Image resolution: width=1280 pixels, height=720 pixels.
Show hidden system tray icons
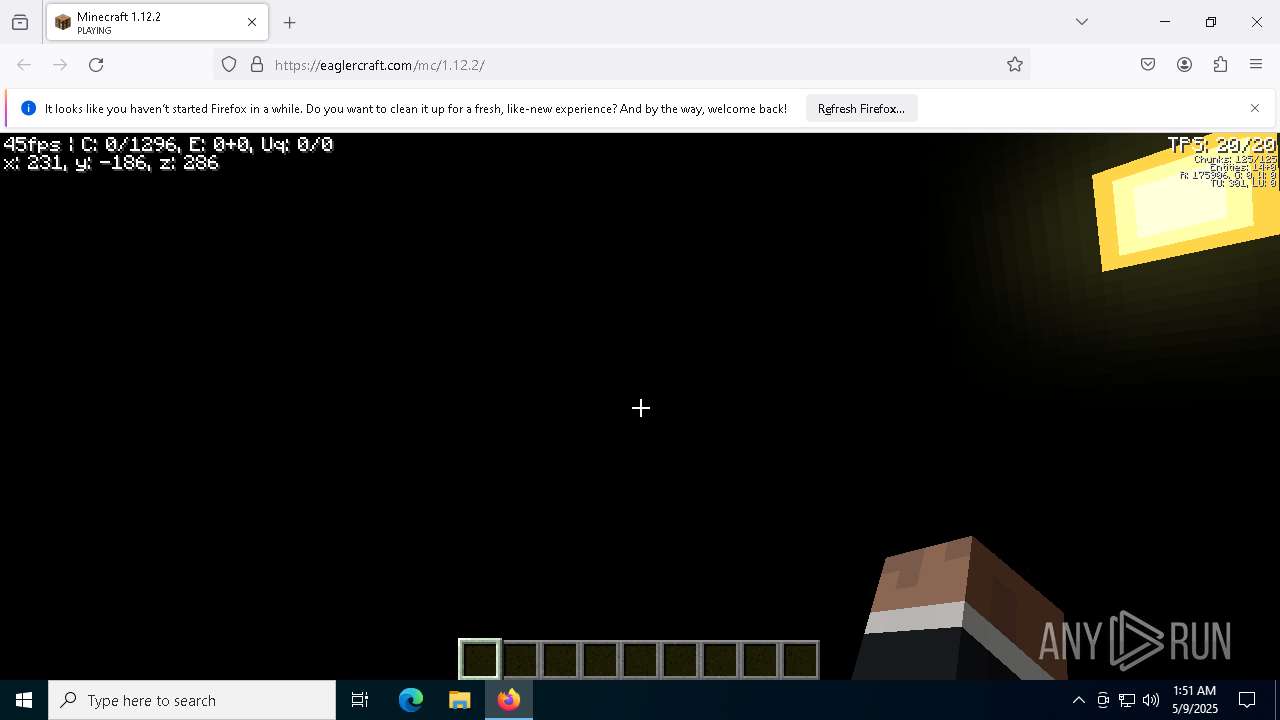tap(1078, 700)
